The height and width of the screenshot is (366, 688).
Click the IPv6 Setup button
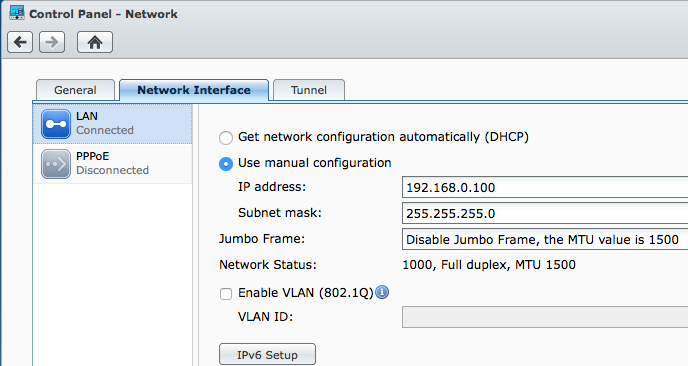pyautogui.click(x=267, y=355)
